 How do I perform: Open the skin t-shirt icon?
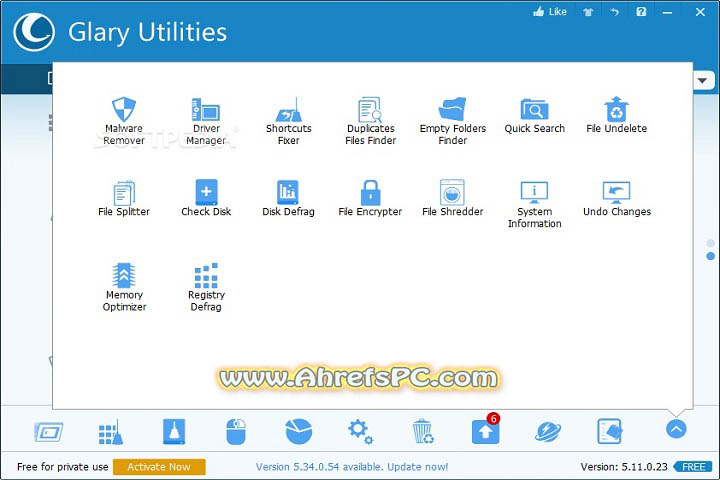tap(588, 12)
